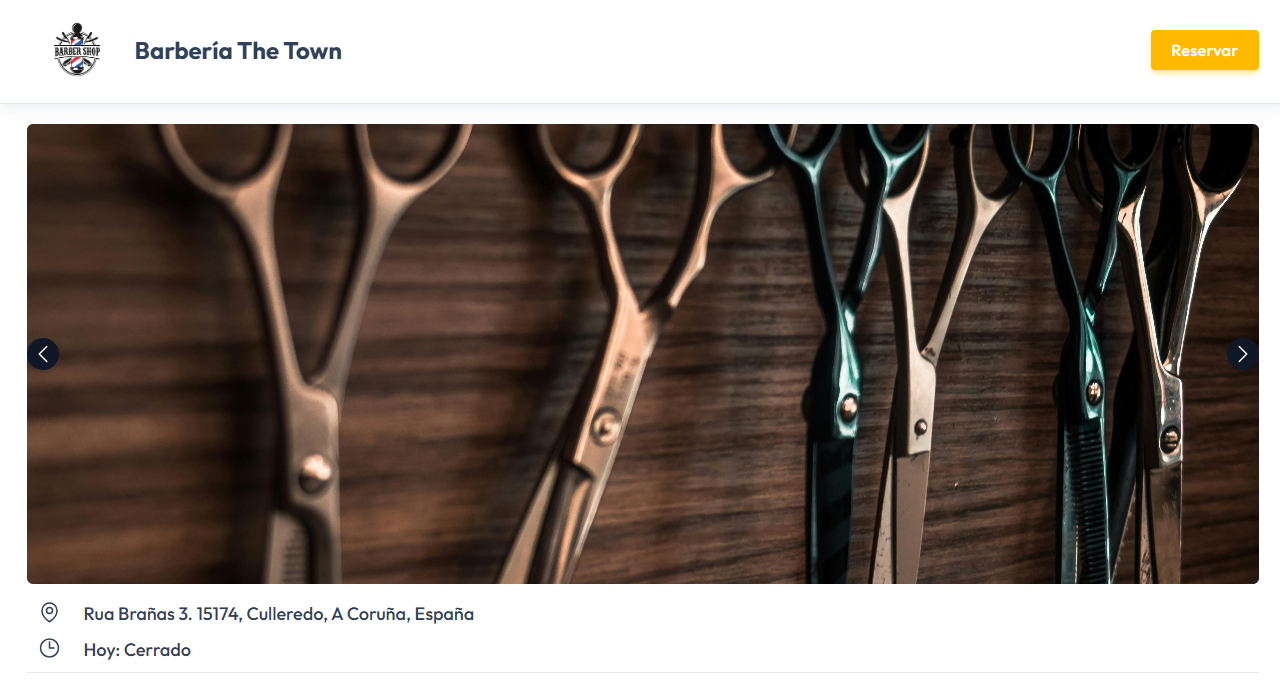Viewport: 1280px width, 700px height.
Task: Open the Rua Brañas 3 address
Action: coord(279,614)
